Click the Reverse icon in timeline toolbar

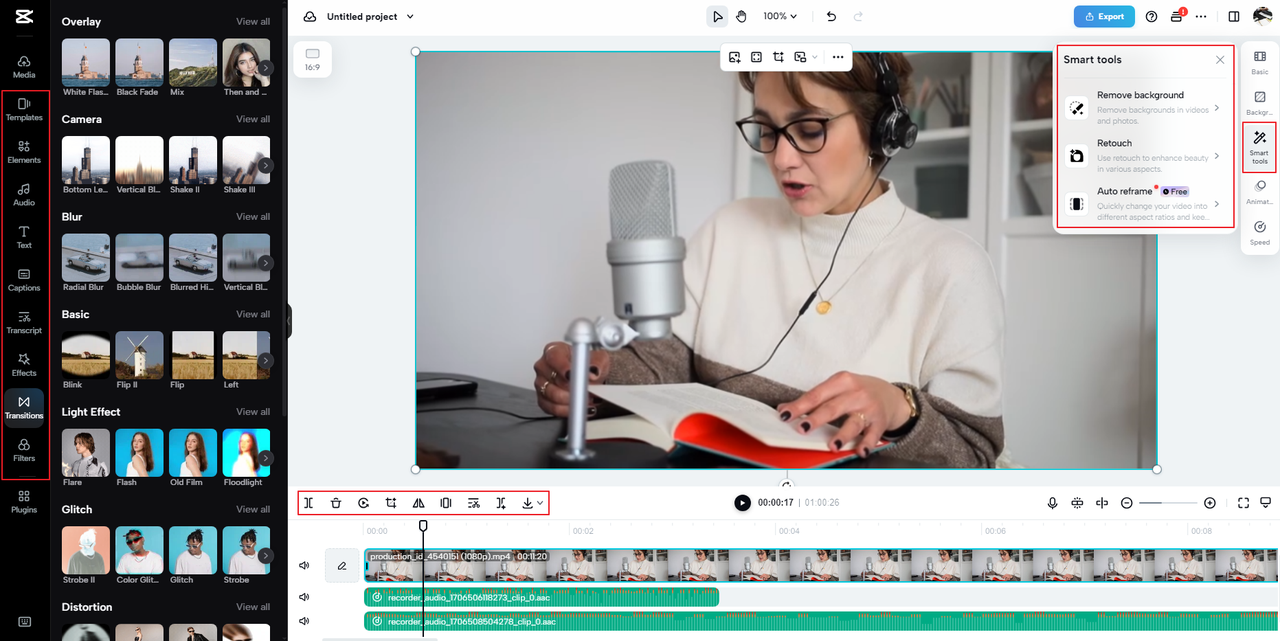[363, 503]
